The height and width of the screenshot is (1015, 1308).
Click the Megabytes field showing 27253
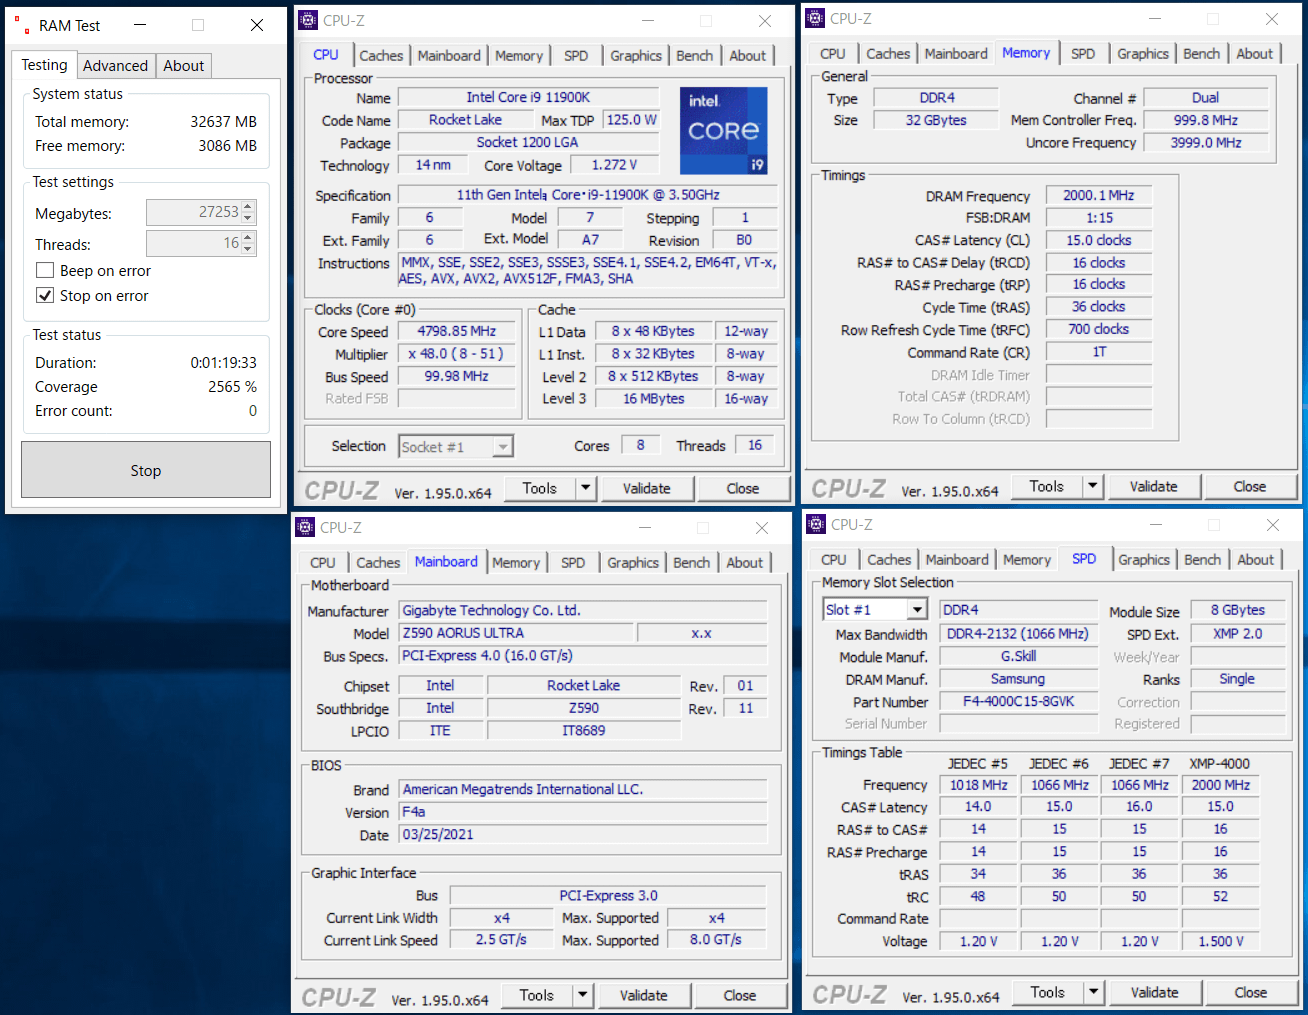194,212
